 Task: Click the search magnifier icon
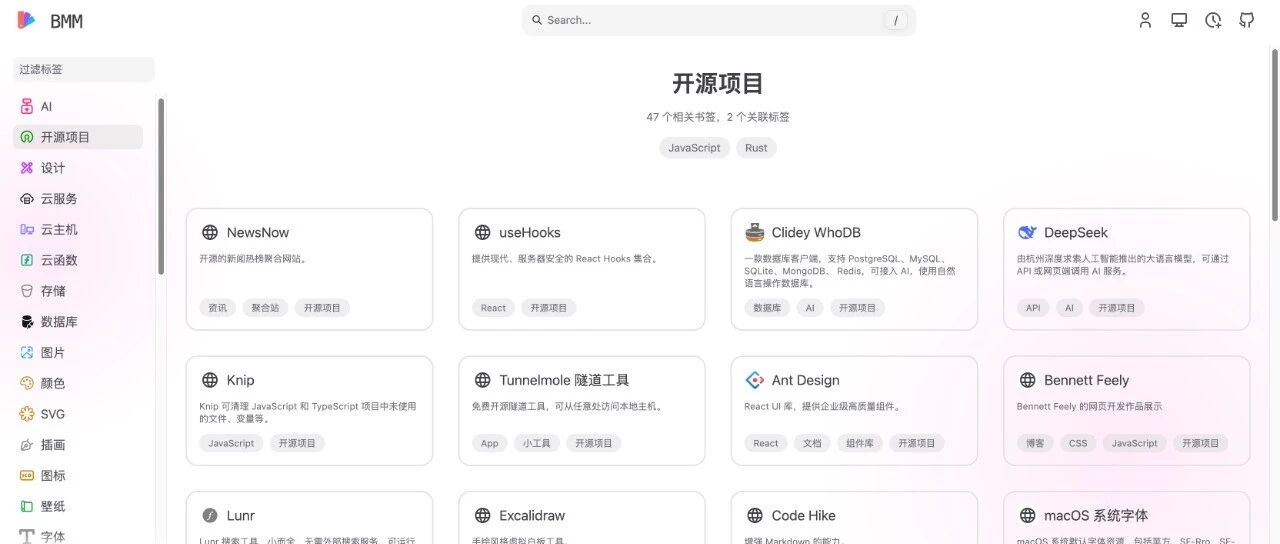coord(537,20)
